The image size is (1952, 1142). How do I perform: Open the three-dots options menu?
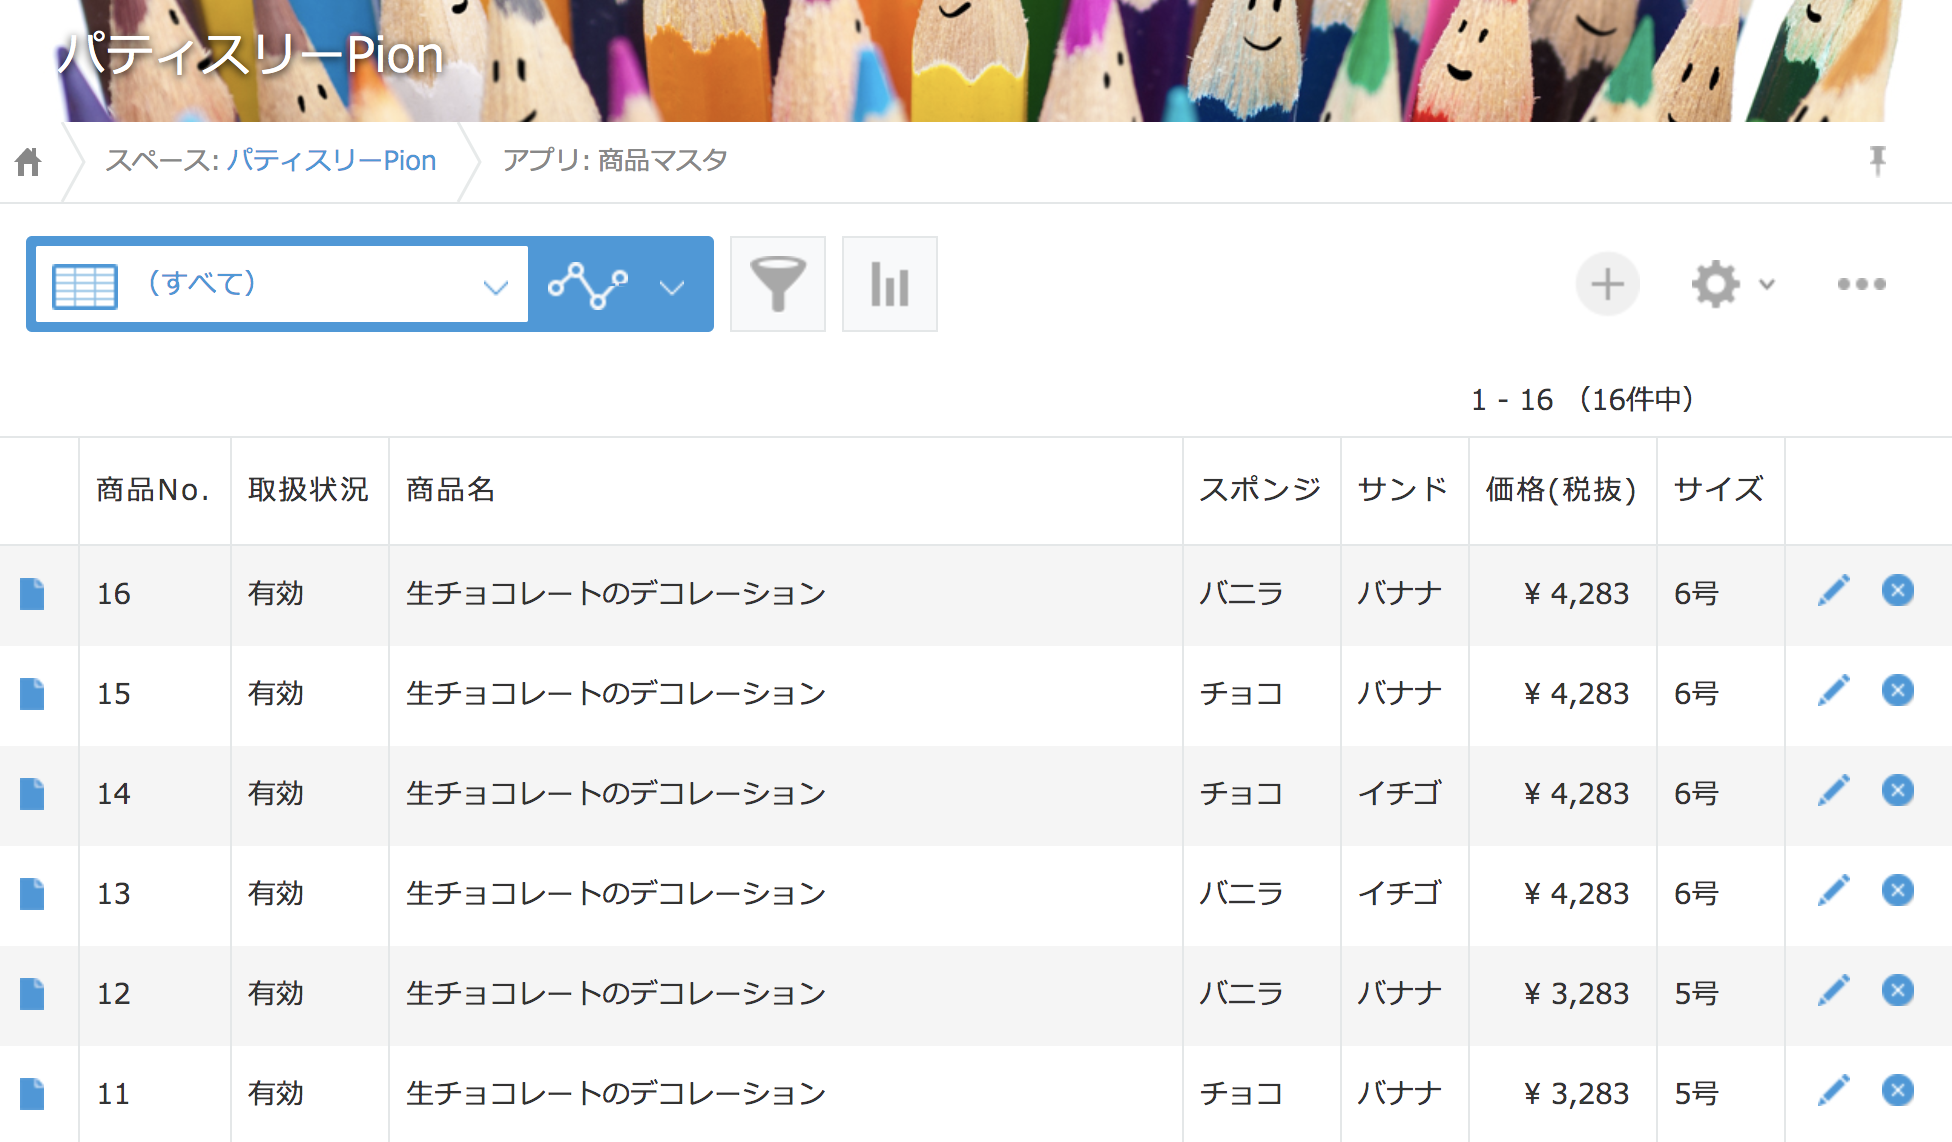[x=1861, y=284]
